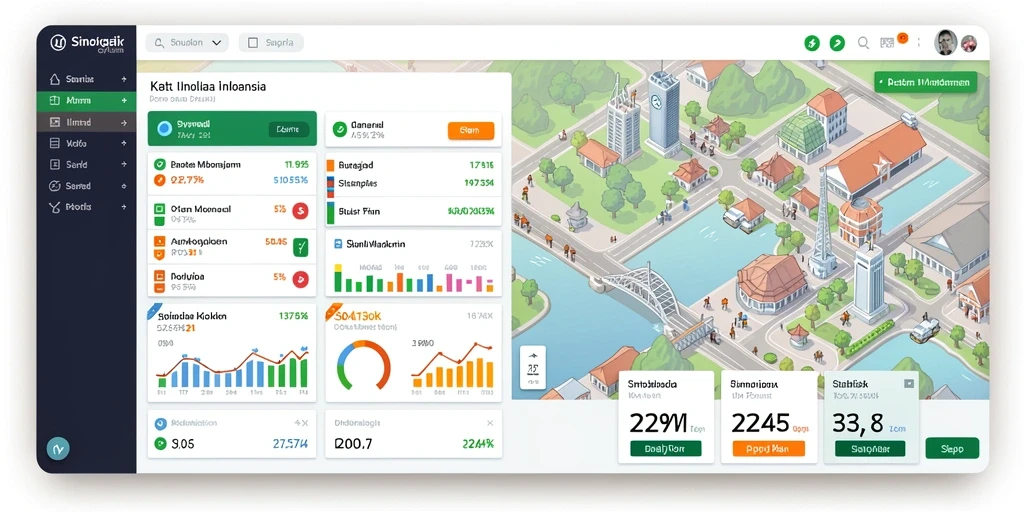Open the magnifier search icon in top bar
Screen dimensions: 1024x512
pos(863,43)
